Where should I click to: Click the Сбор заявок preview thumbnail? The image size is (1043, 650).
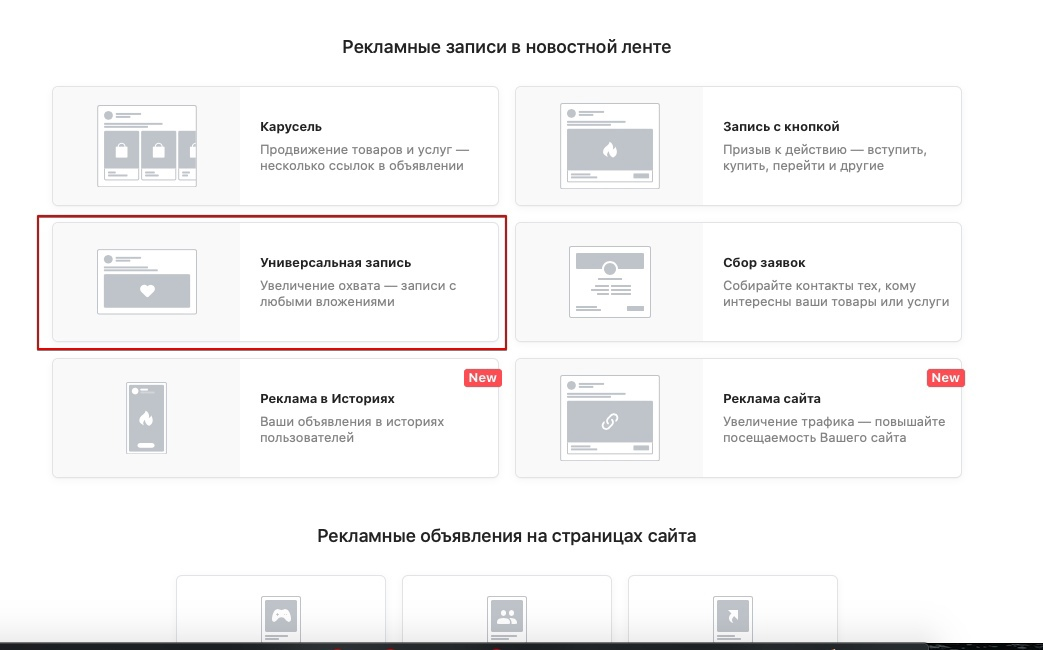(609, 281)
